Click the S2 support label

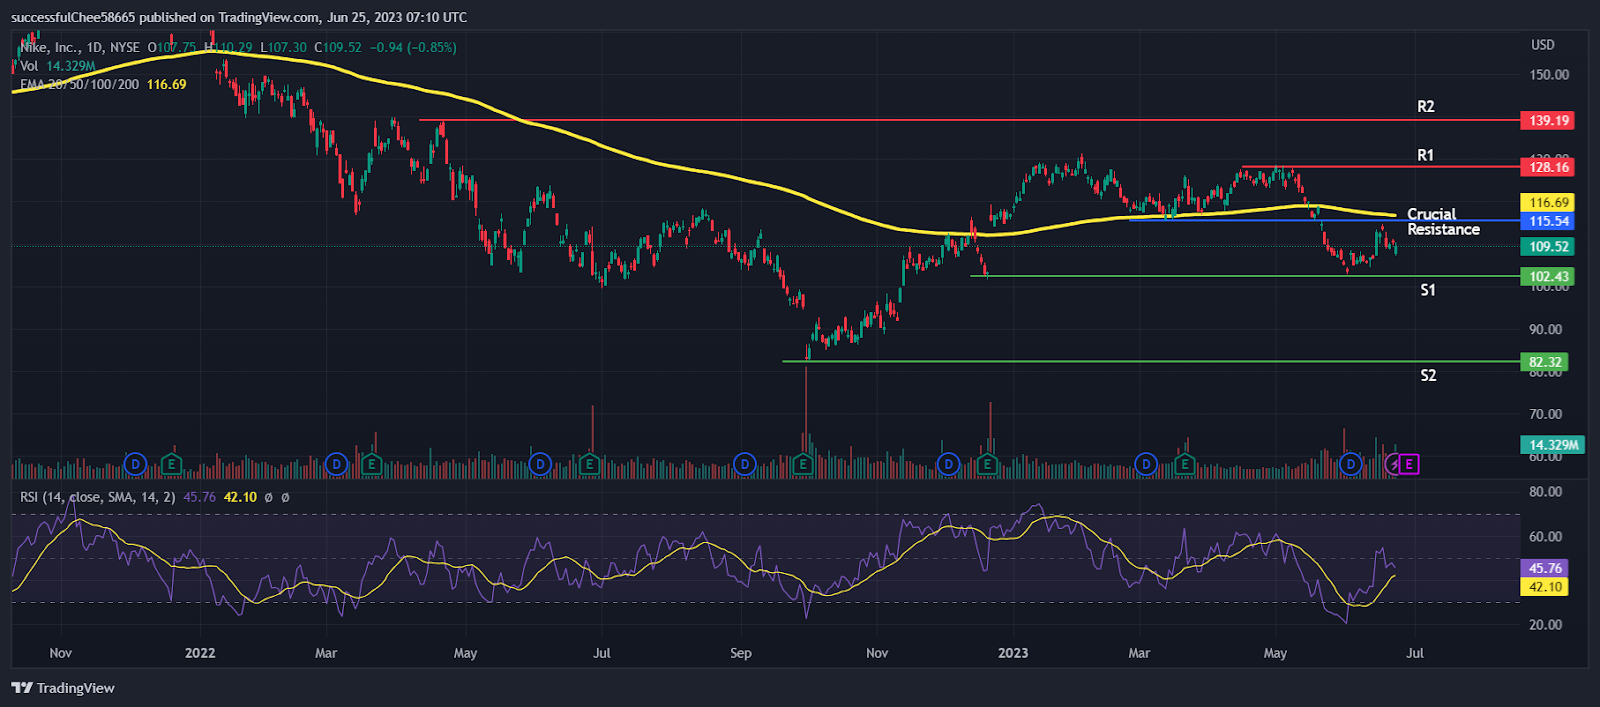pyautogui.click(x=1428, y=376)
